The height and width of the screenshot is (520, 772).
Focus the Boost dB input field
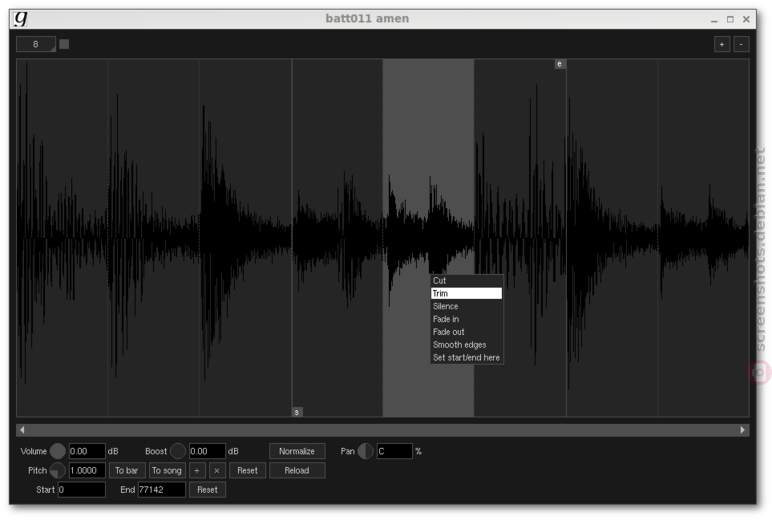pos(207,451)
